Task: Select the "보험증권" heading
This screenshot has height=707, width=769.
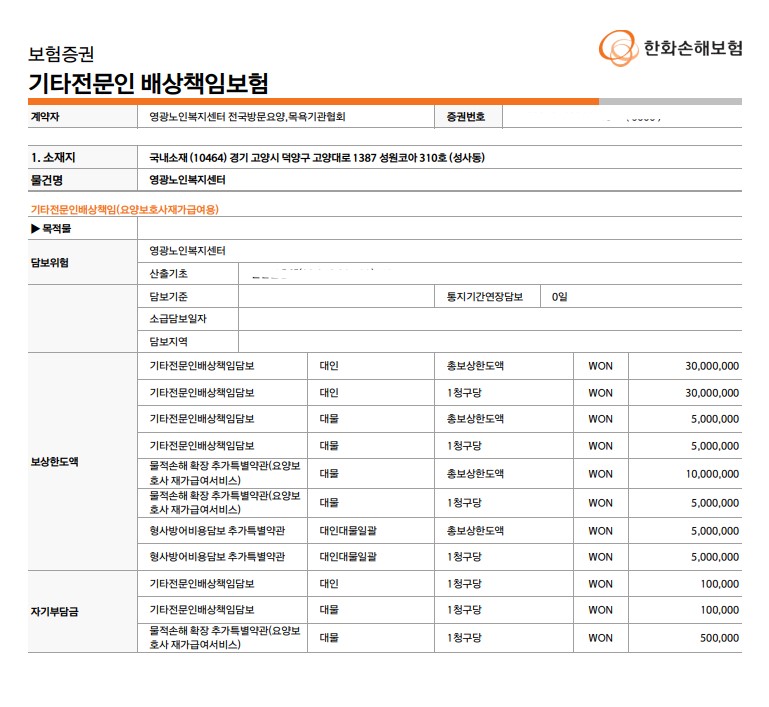Action: coord(61,54)
